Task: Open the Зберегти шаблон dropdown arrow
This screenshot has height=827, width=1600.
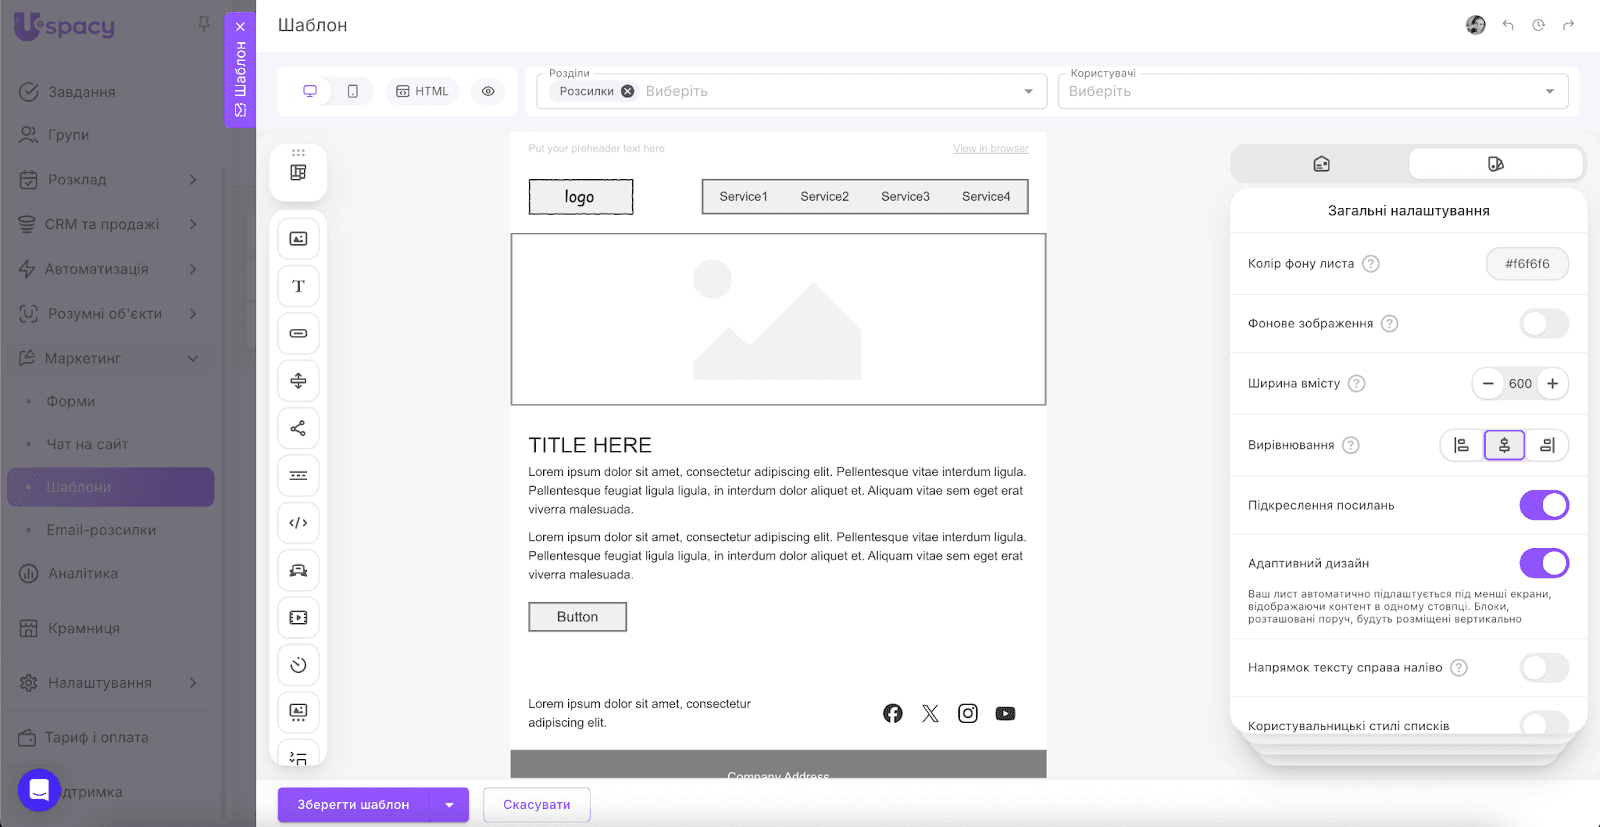Action: (x=449, y=805)
